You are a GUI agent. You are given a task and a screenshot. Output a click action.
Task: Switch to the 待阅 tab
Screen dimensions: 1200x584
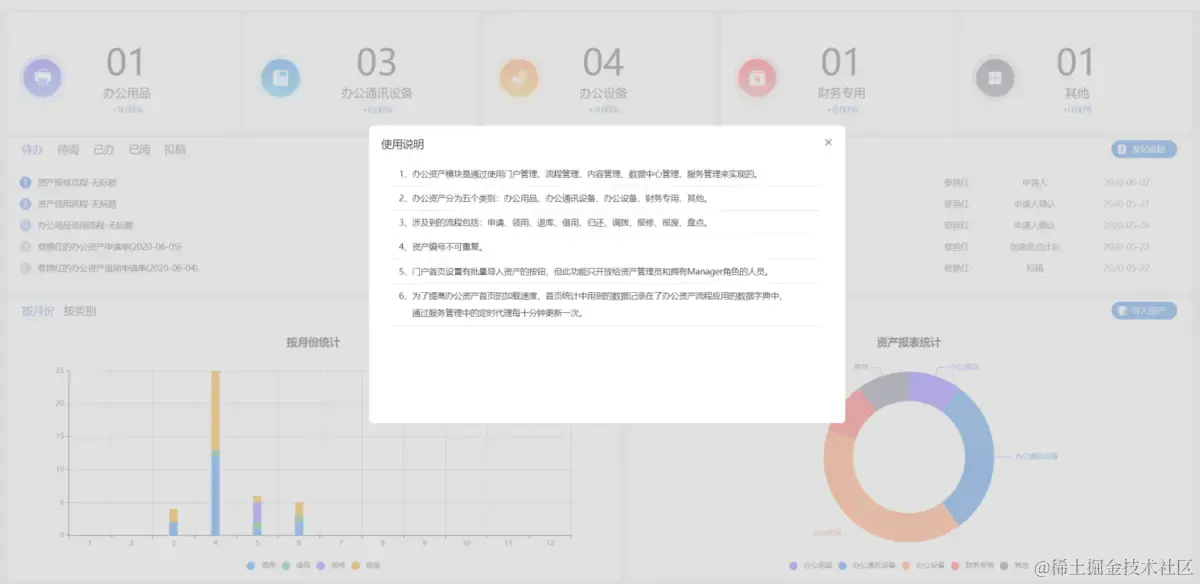point(68,150)
